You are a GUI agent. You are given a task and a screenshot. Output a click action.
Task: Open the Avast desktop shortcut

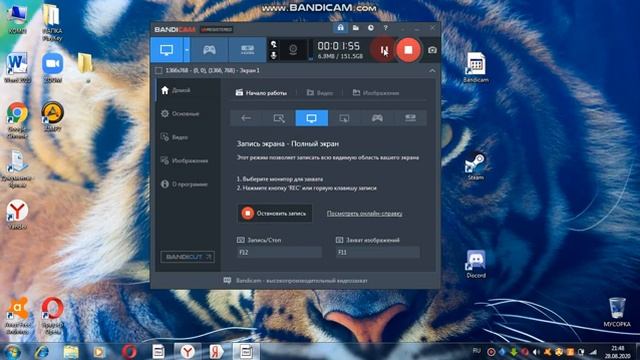pyautogui.click(x=17, y=315)
